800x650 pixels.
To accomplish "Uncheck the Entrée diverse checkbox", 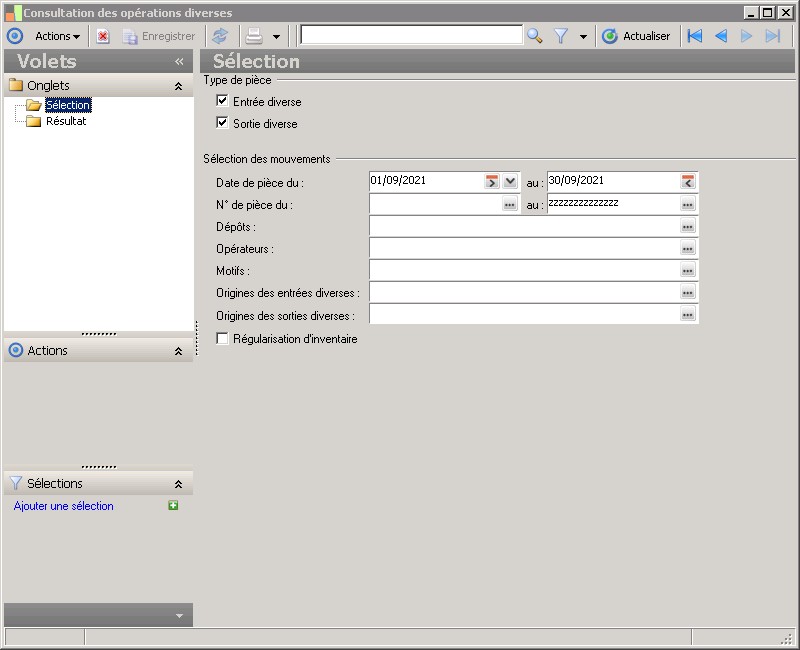I will point(222,101).
